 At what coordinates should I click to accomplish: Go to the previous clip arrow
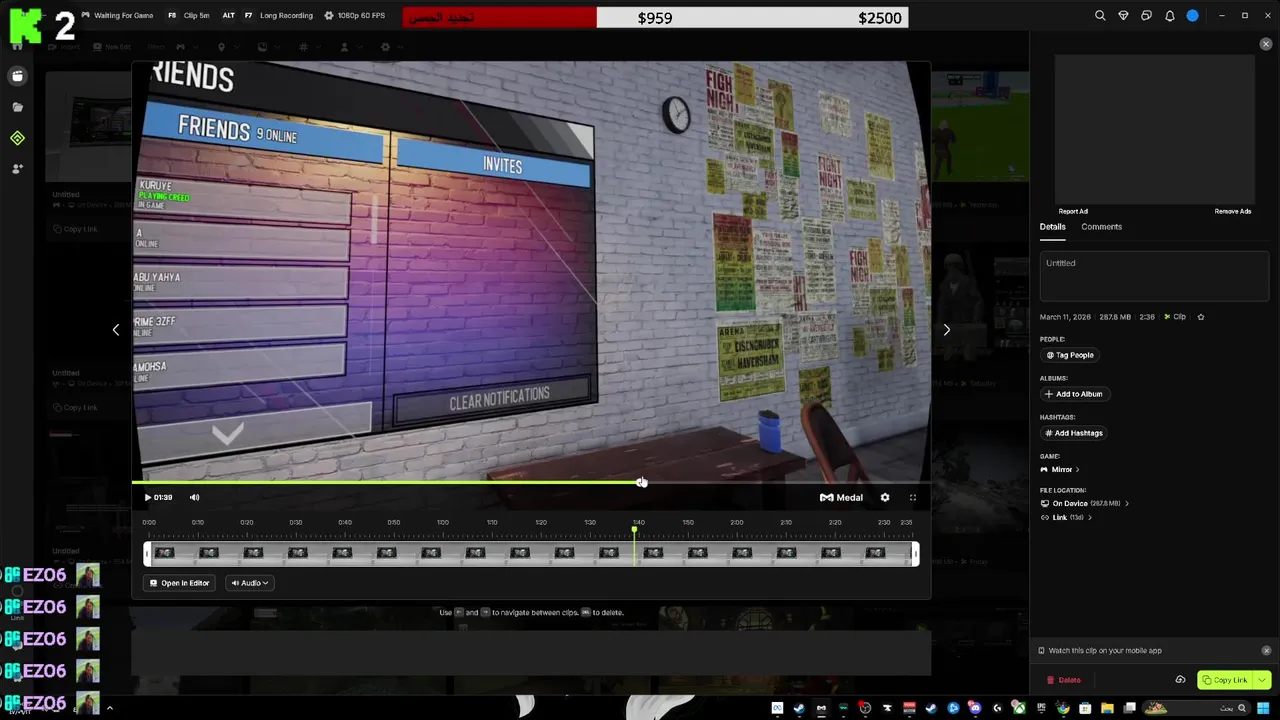pyautogui.click(x=116, y=329)
